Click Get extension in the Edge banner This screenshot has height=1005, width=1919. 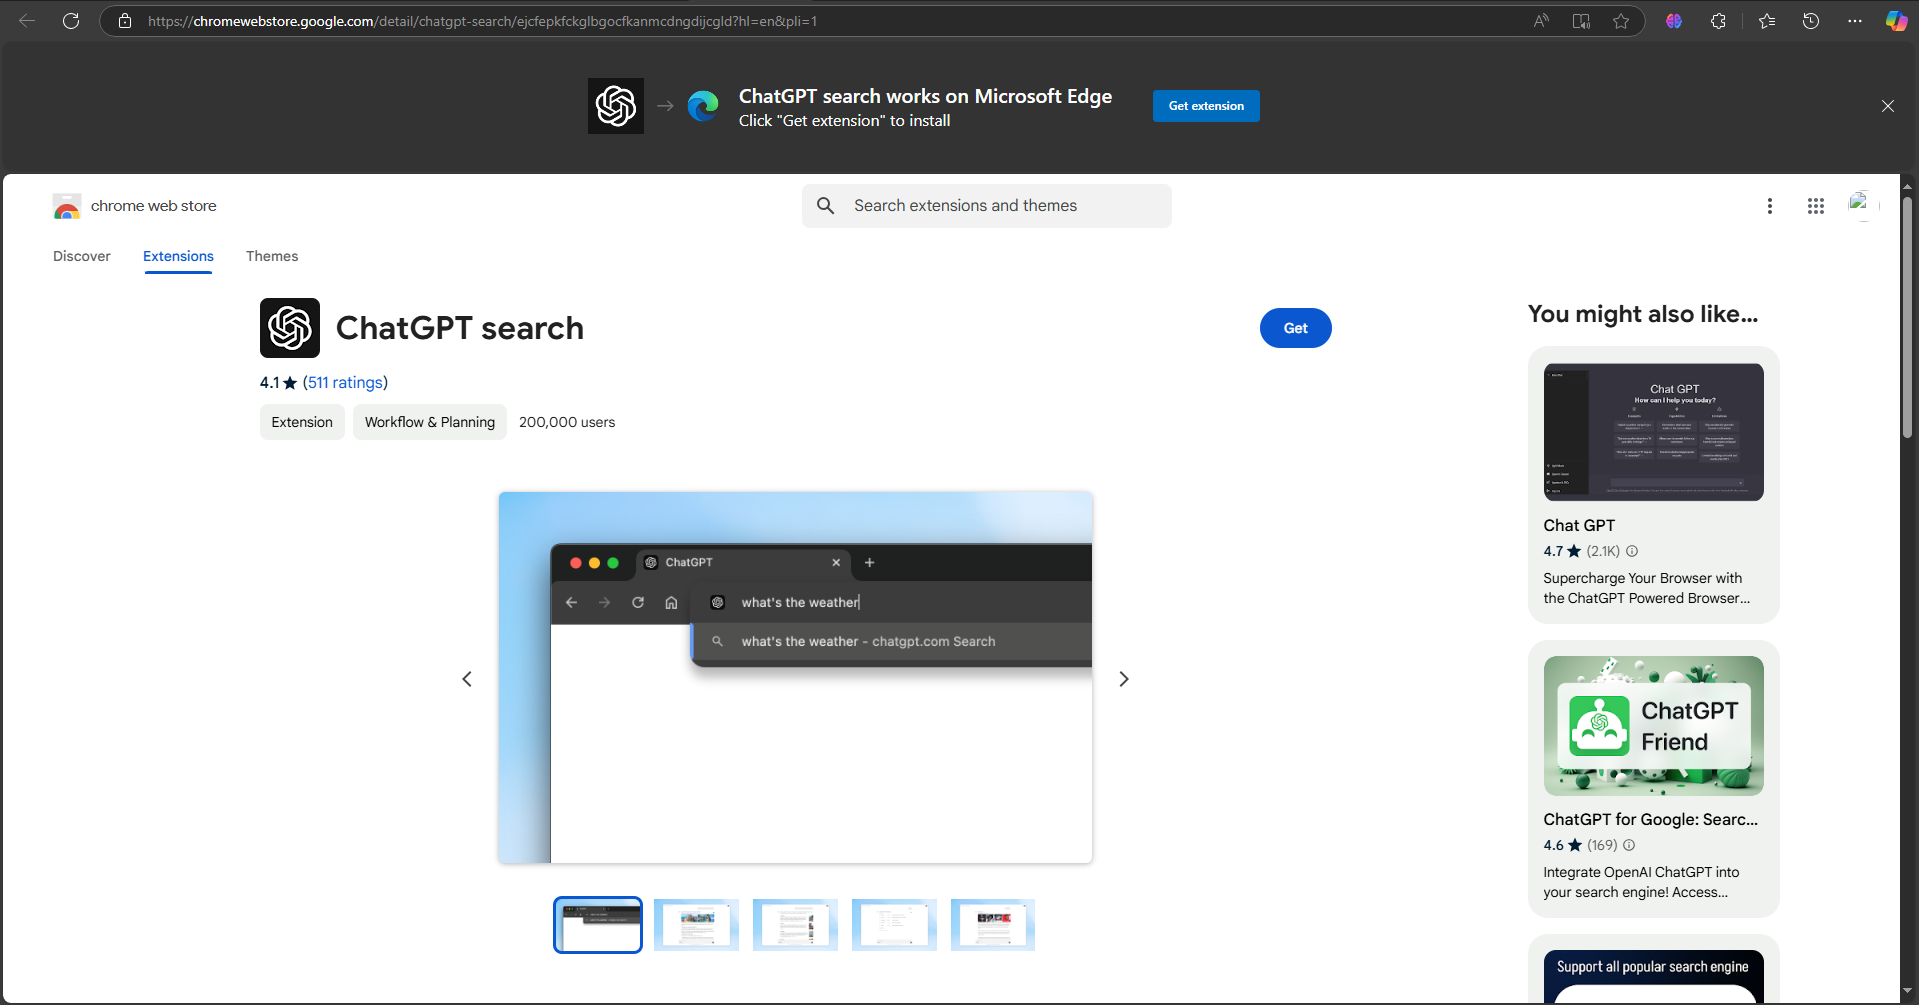(x=1206, y=106)
